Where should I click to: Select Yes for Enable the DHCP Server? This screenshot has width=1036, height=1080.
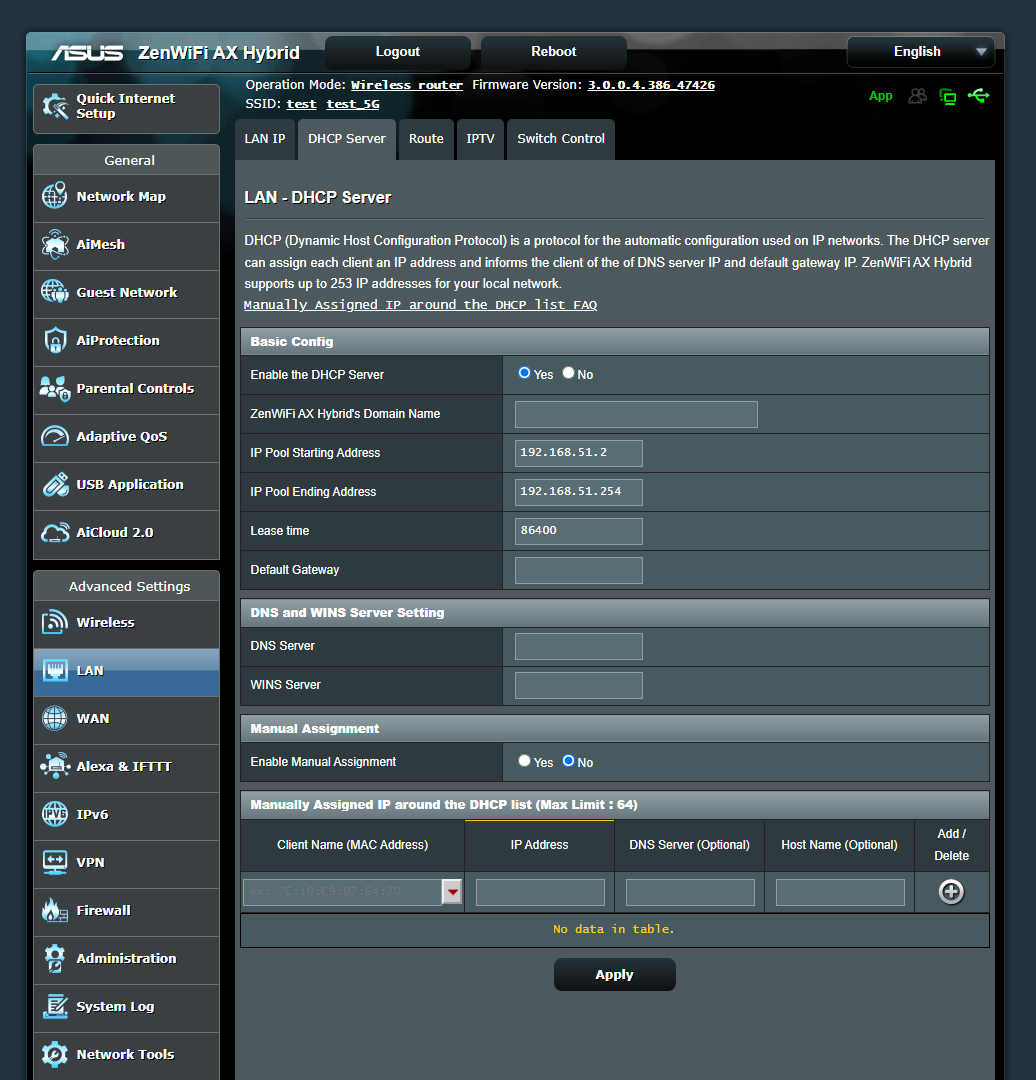(x=524, y=371)
